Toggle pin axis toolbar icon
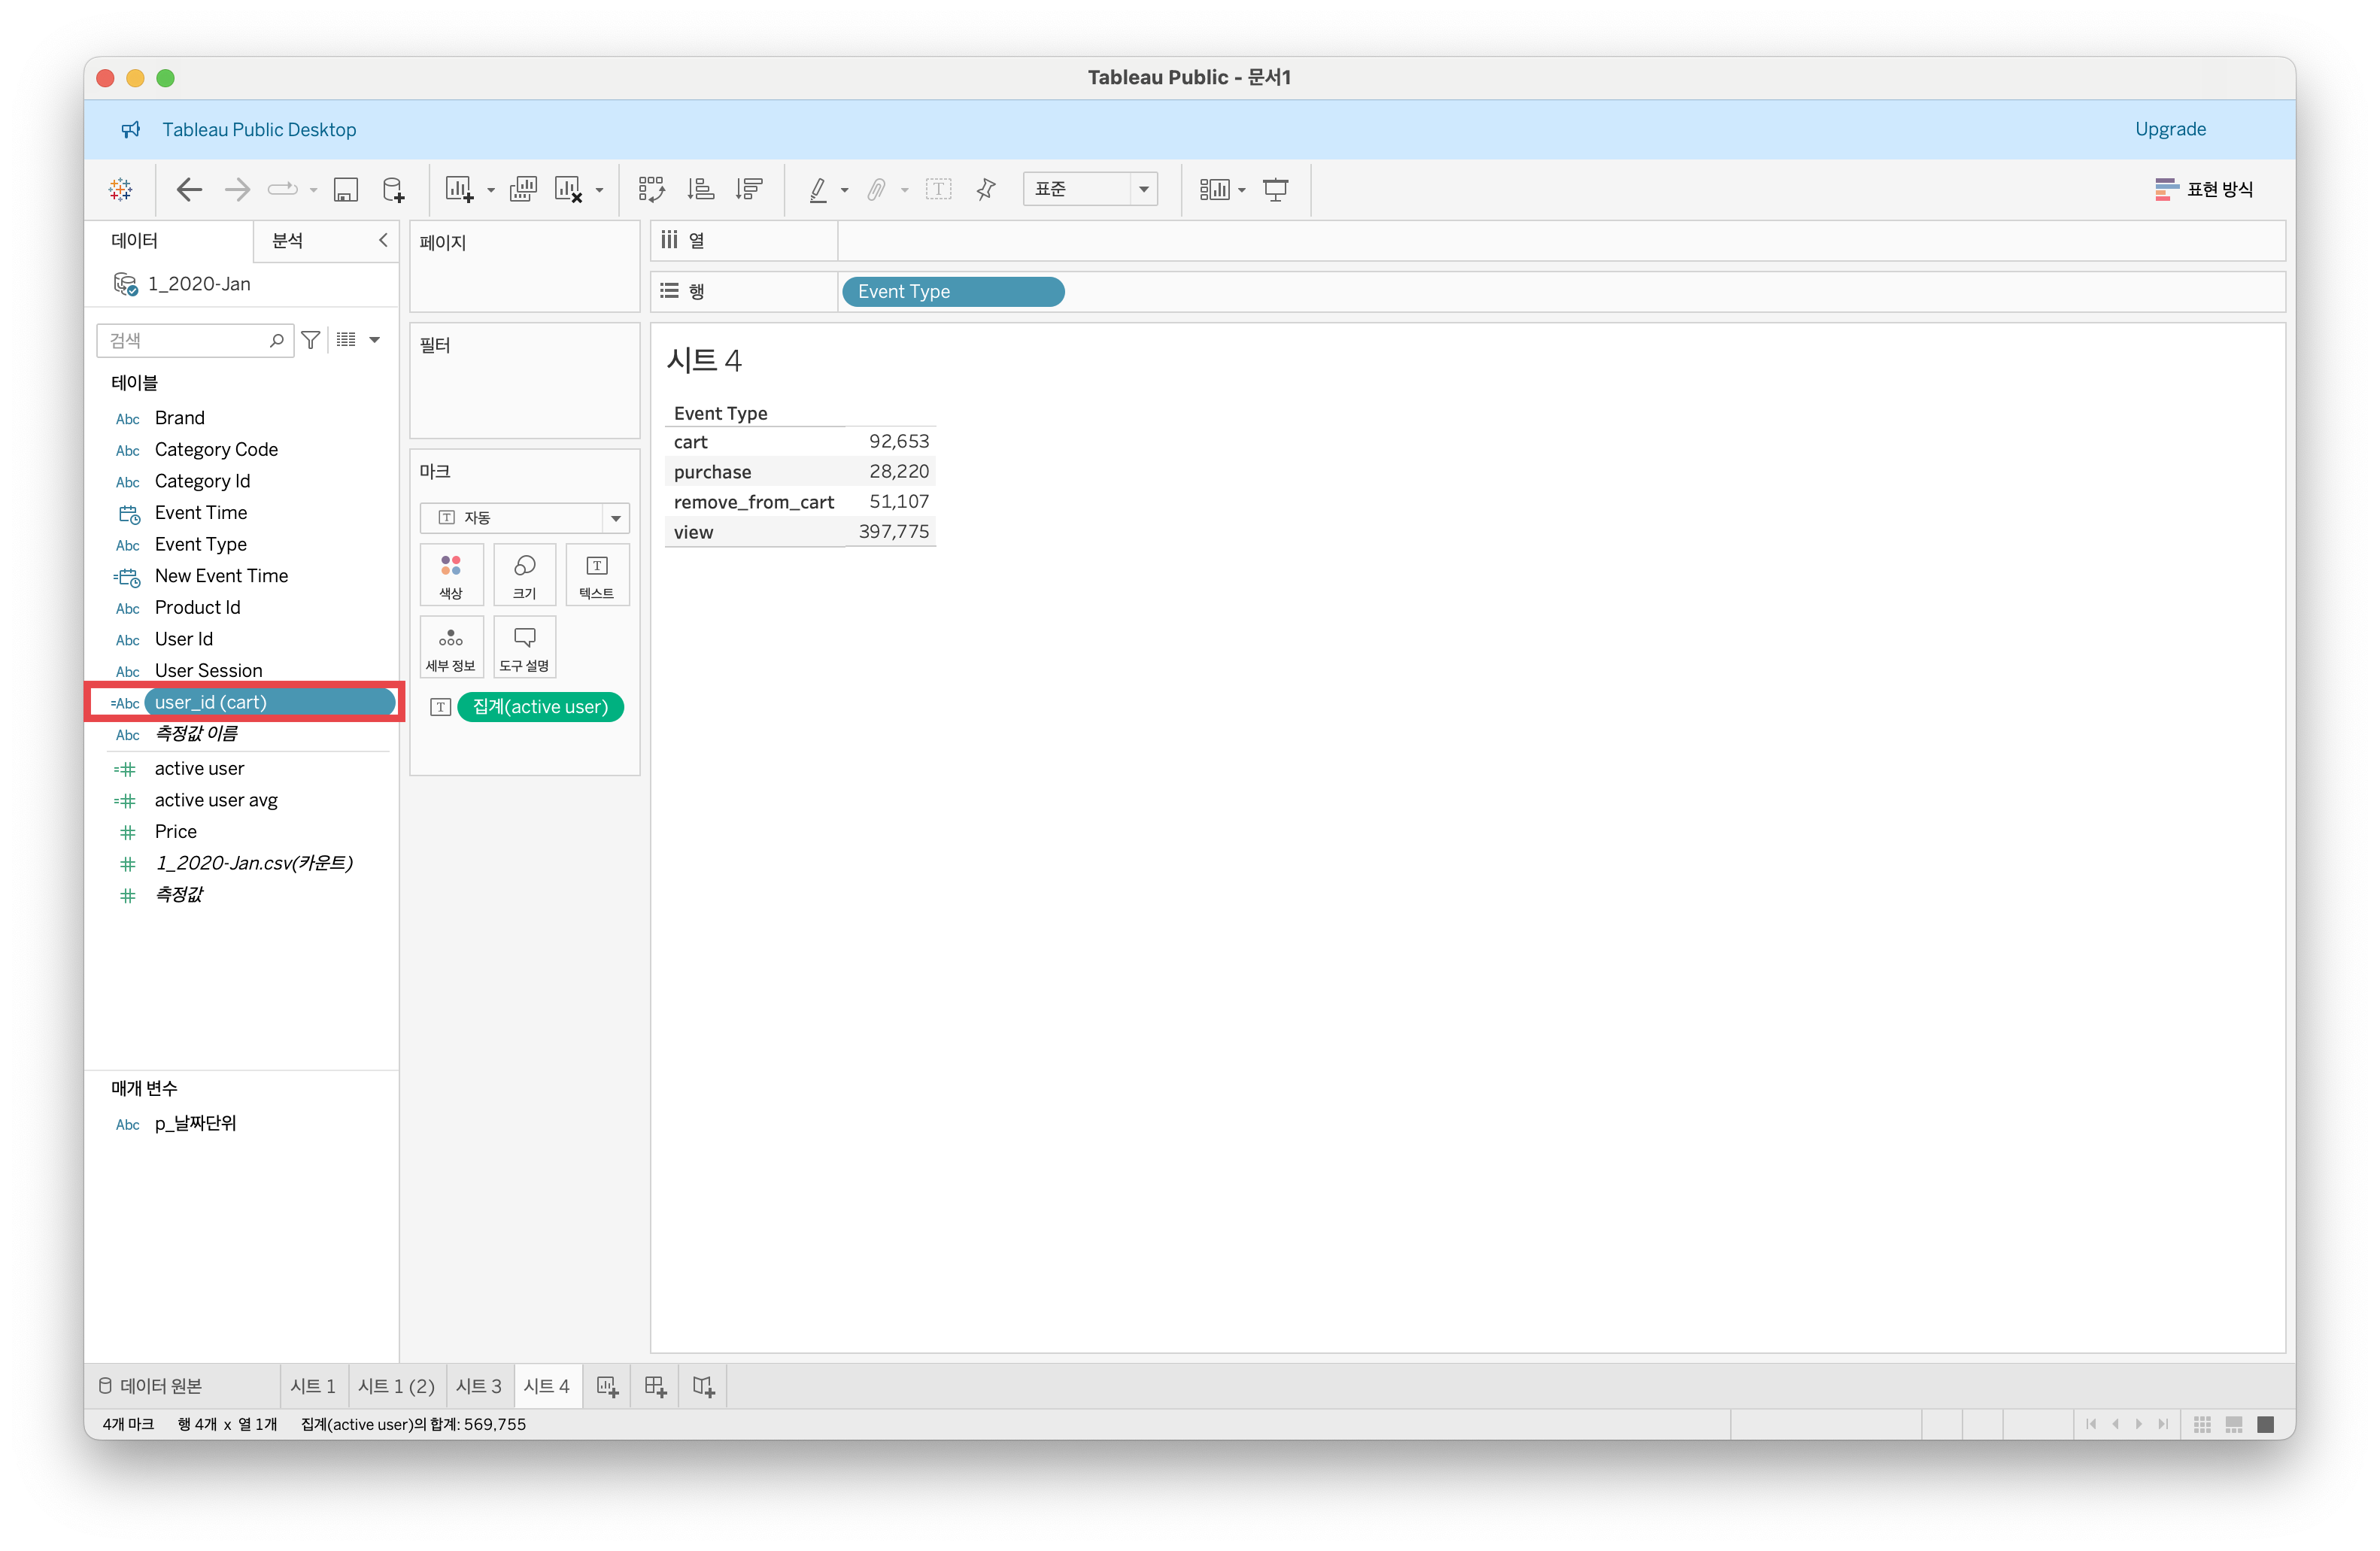This screenshot has height=1551, width=2380. pos(986,189)
